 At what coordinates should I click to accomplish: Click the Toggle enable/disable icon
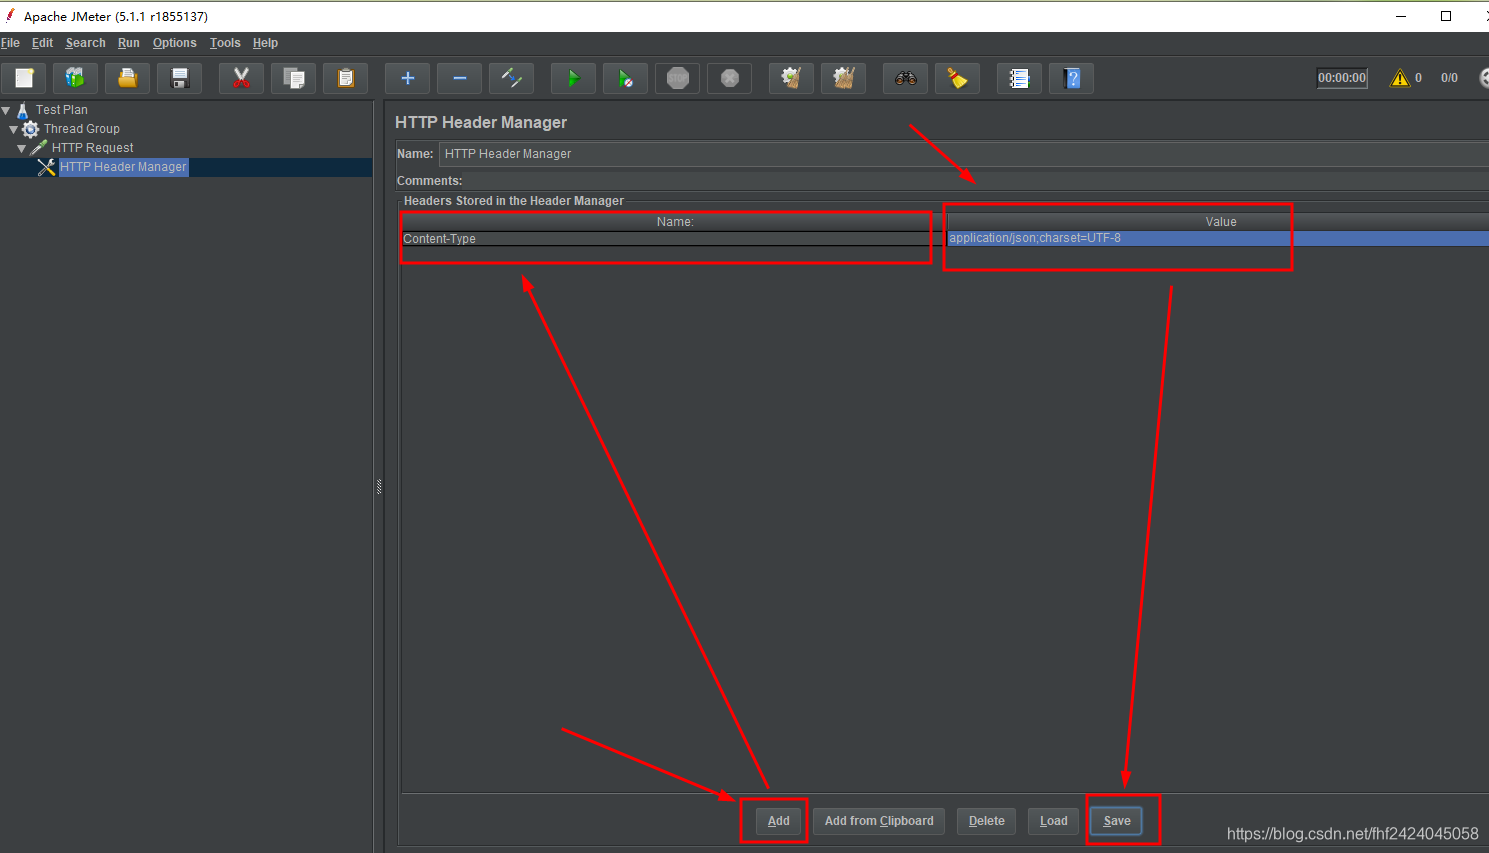(511, 78)
